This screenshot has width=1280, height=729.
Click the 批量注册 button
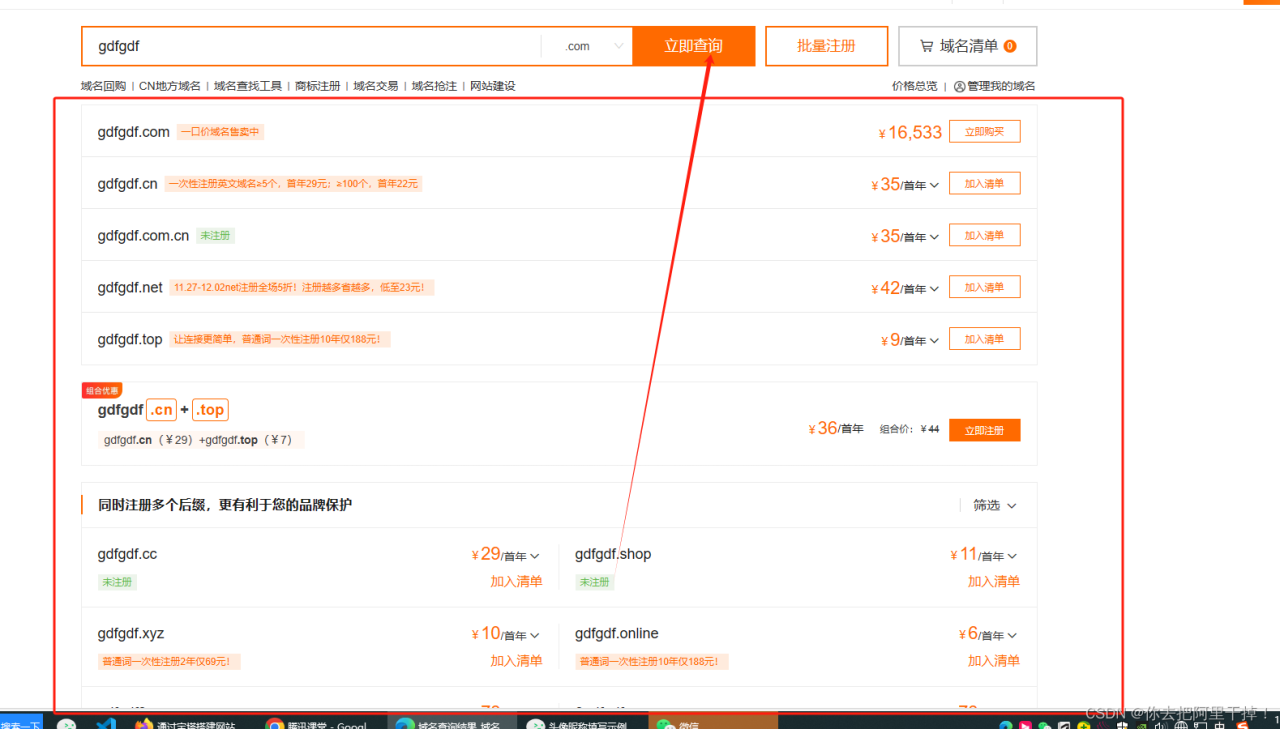tap(826, 46)
